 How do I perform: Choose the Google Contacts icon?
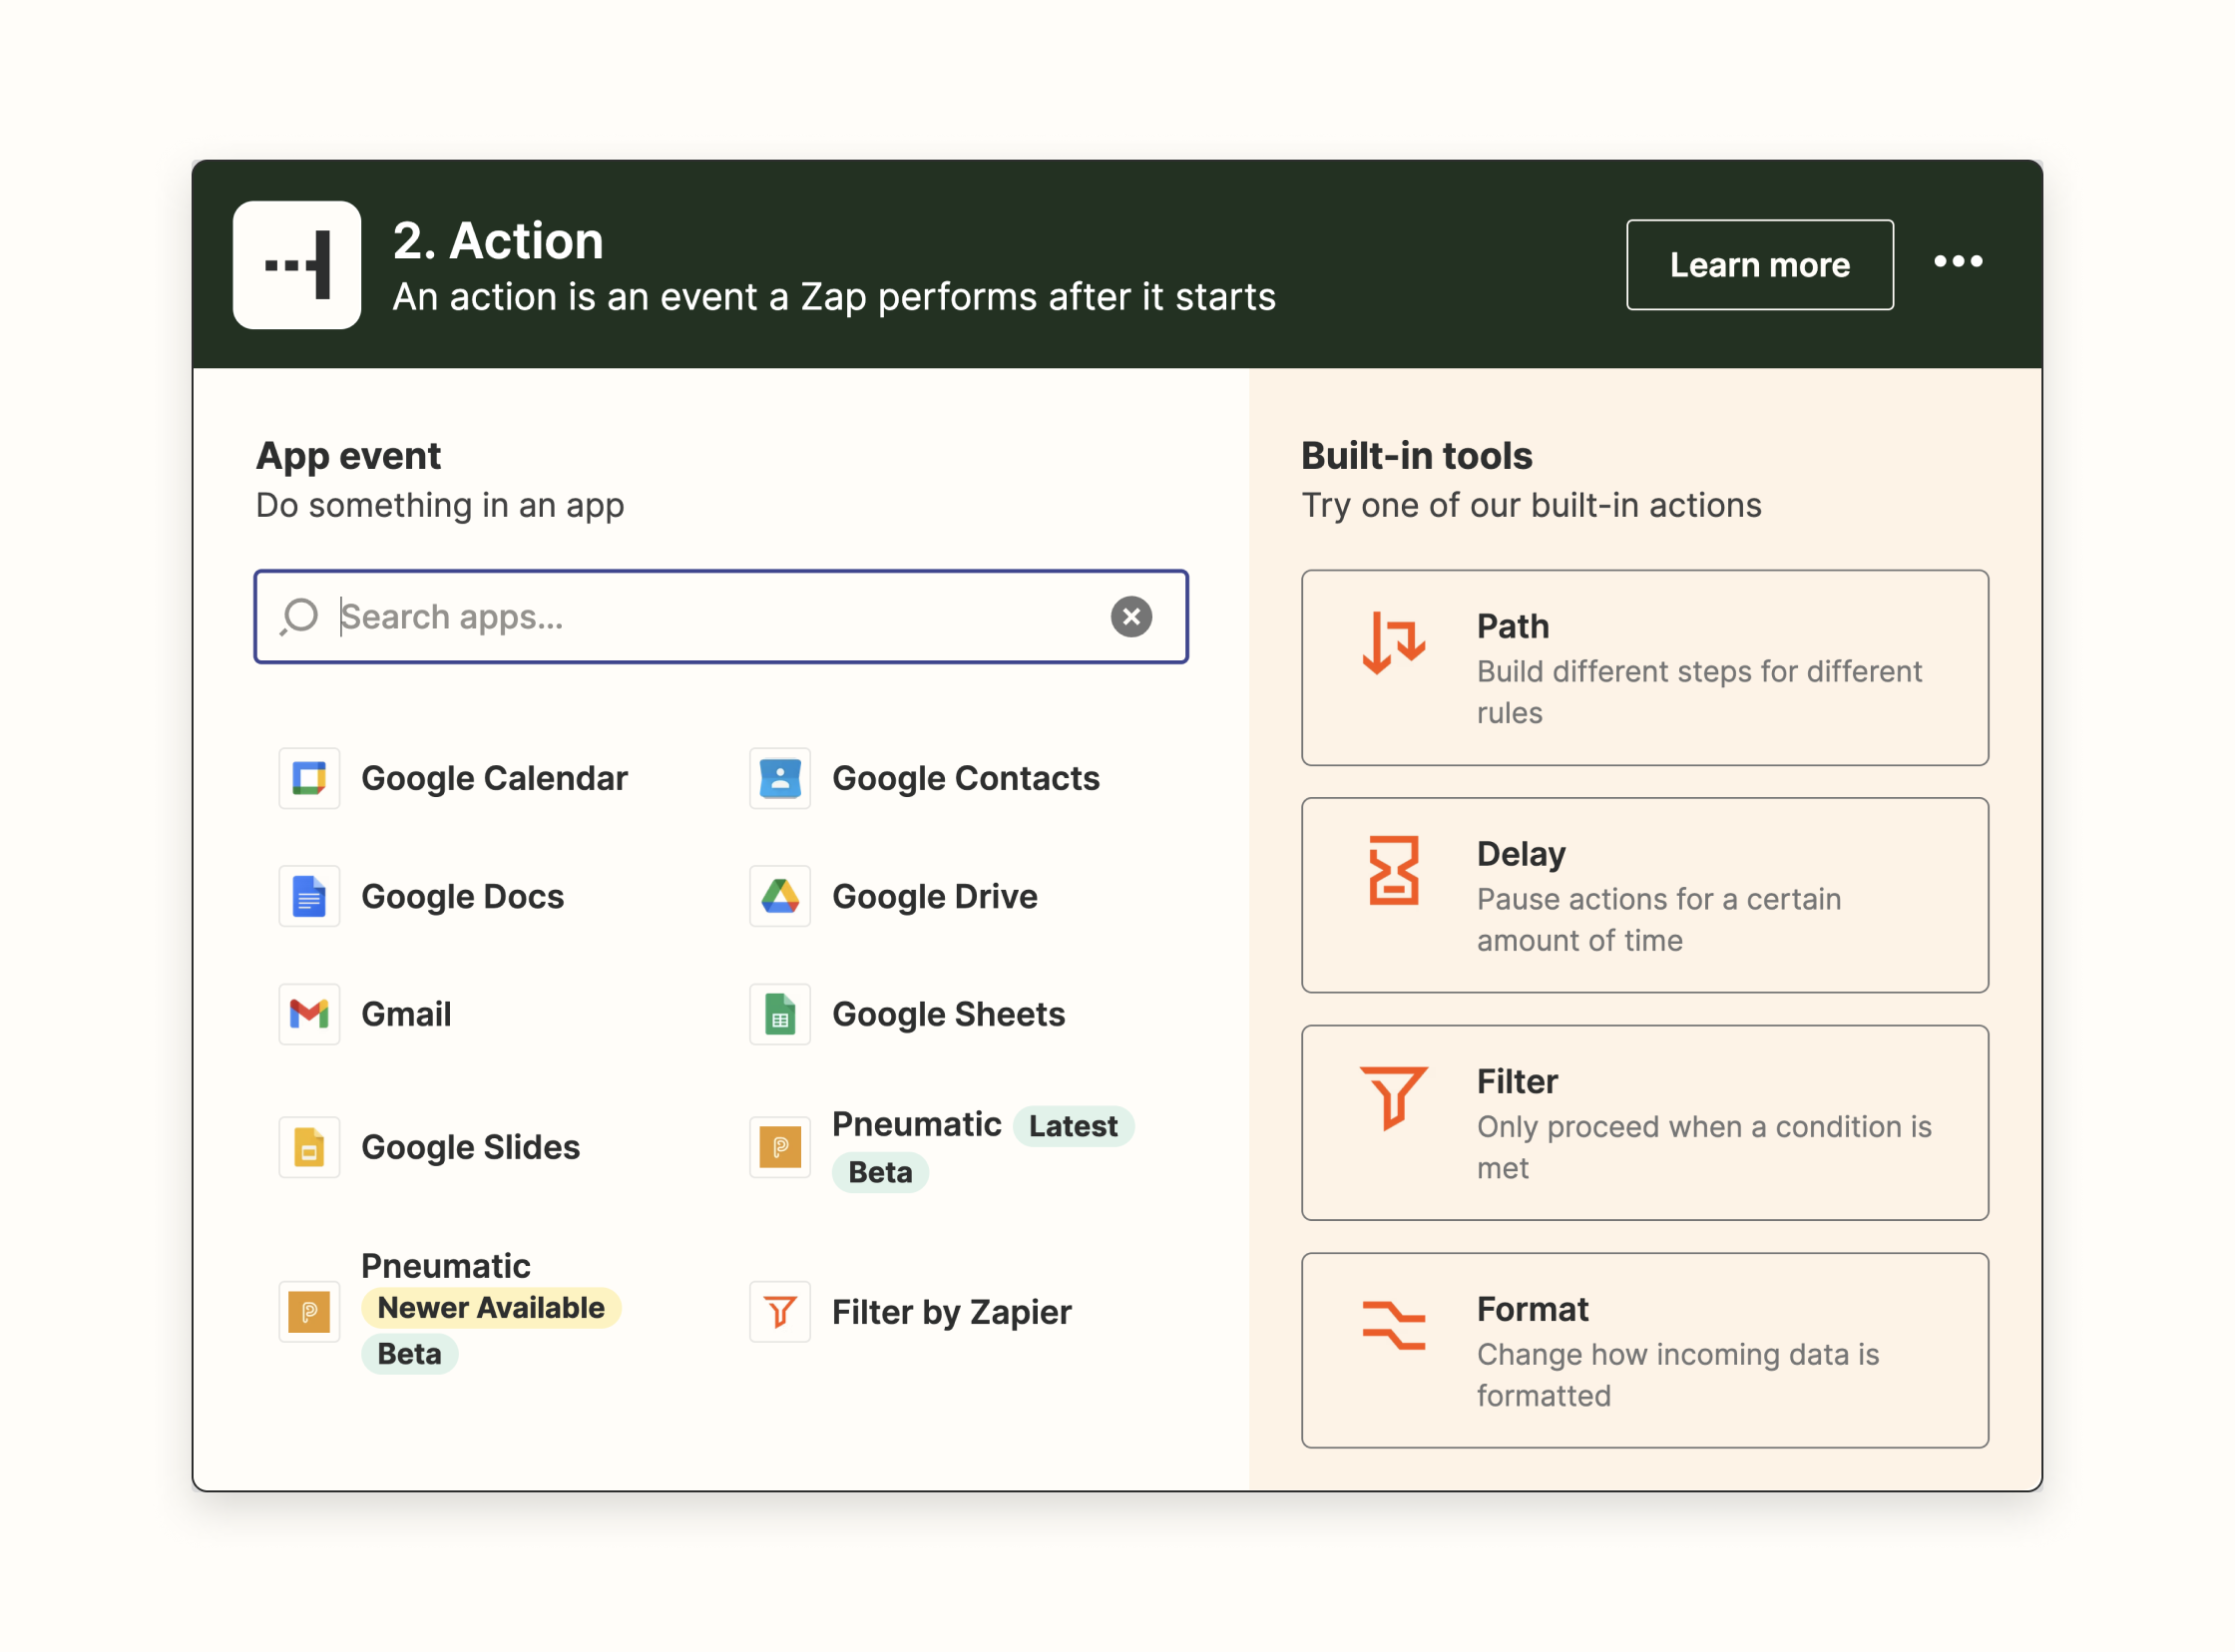(780, 778)
